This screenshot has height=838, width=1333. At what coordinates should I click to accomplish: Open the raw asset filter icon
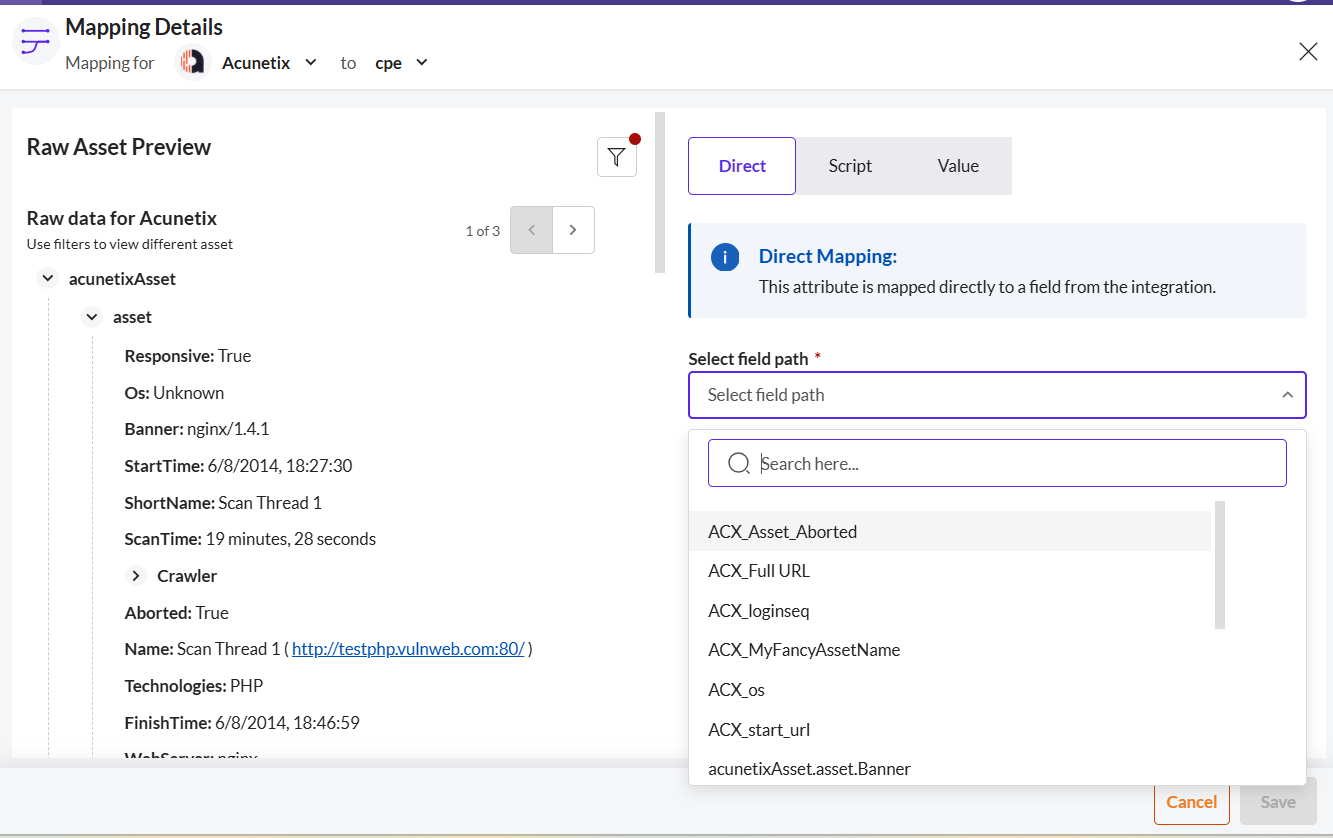point(616,157)
